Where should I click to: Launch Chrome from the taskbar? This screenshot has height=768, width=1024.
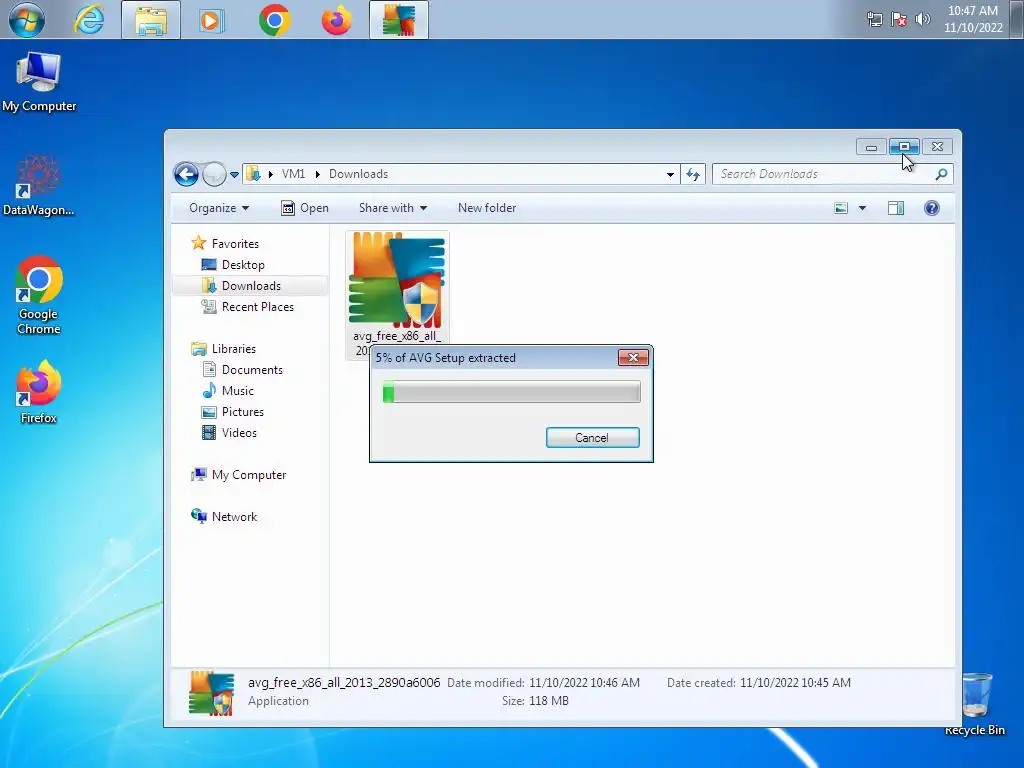pos(274,20)
